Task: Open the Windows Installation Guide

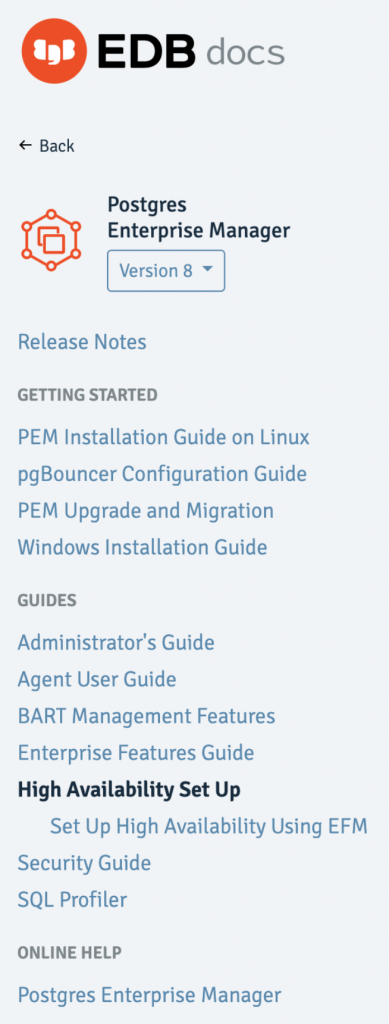Action: [x=142, y=547]
